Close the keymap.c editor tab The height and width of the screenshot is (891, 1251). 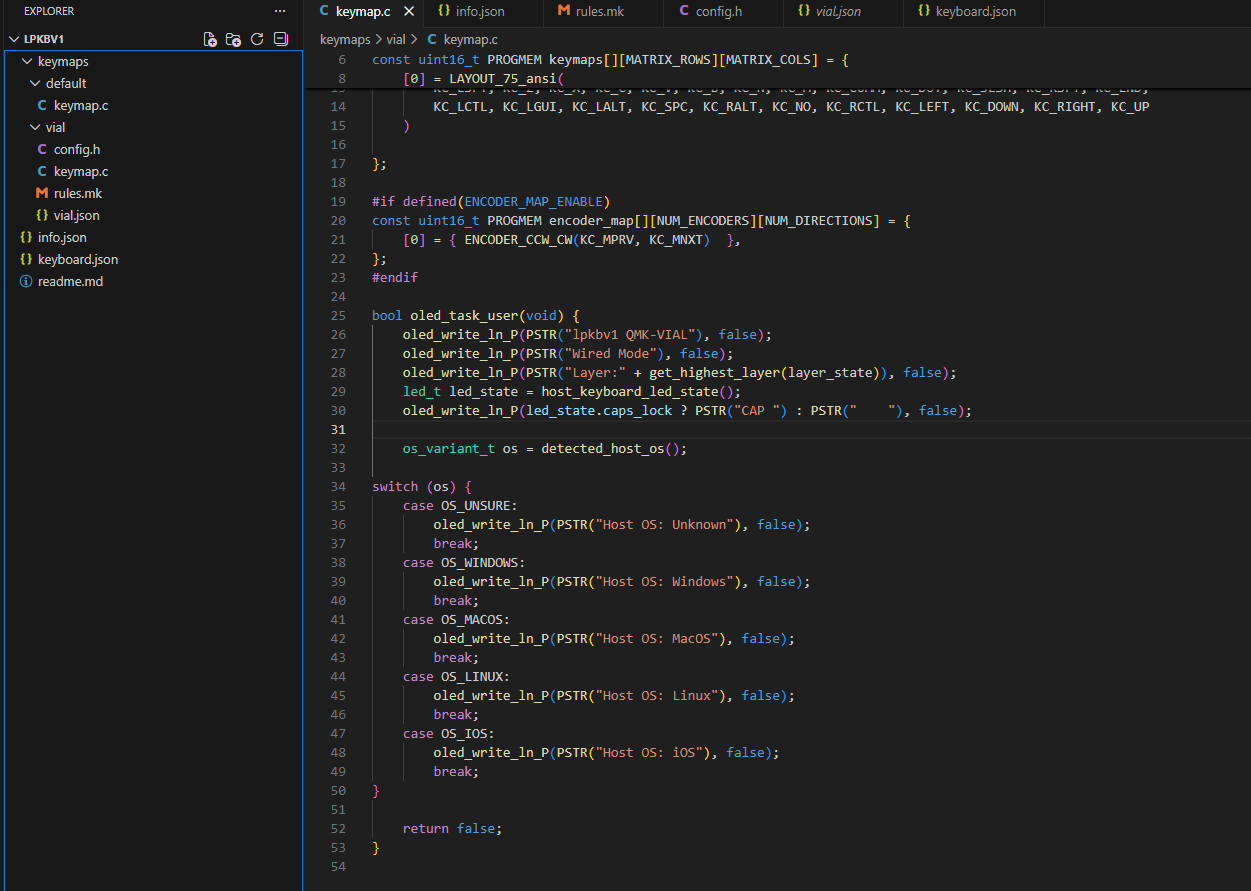[x=409, y=12]
